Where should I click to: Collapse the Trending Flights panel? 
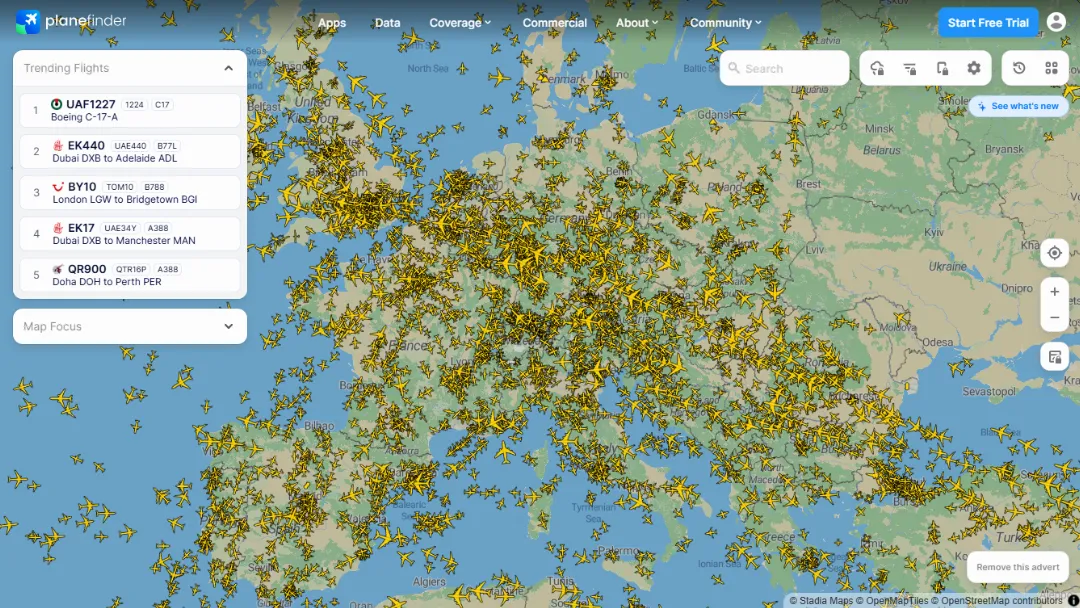click(229, 68)
